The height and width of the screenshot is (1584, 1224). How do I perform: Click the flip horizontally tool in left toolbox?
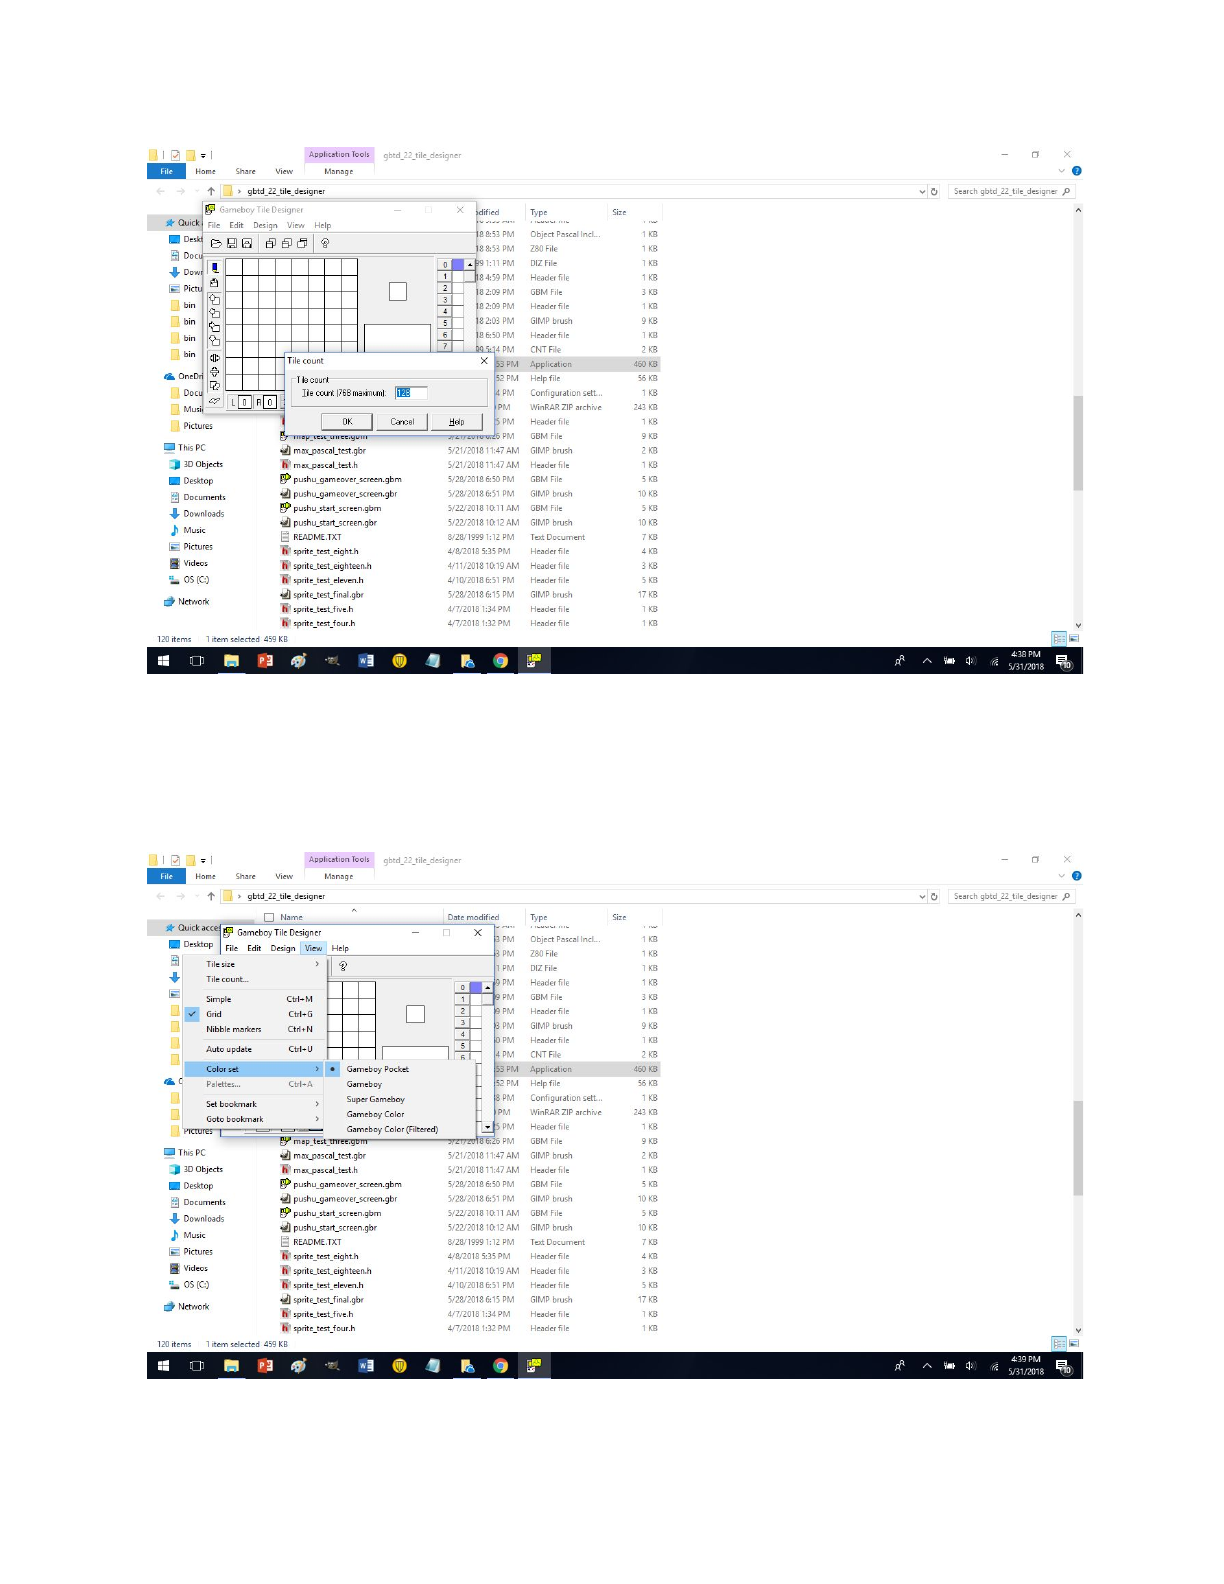(214, 358)
